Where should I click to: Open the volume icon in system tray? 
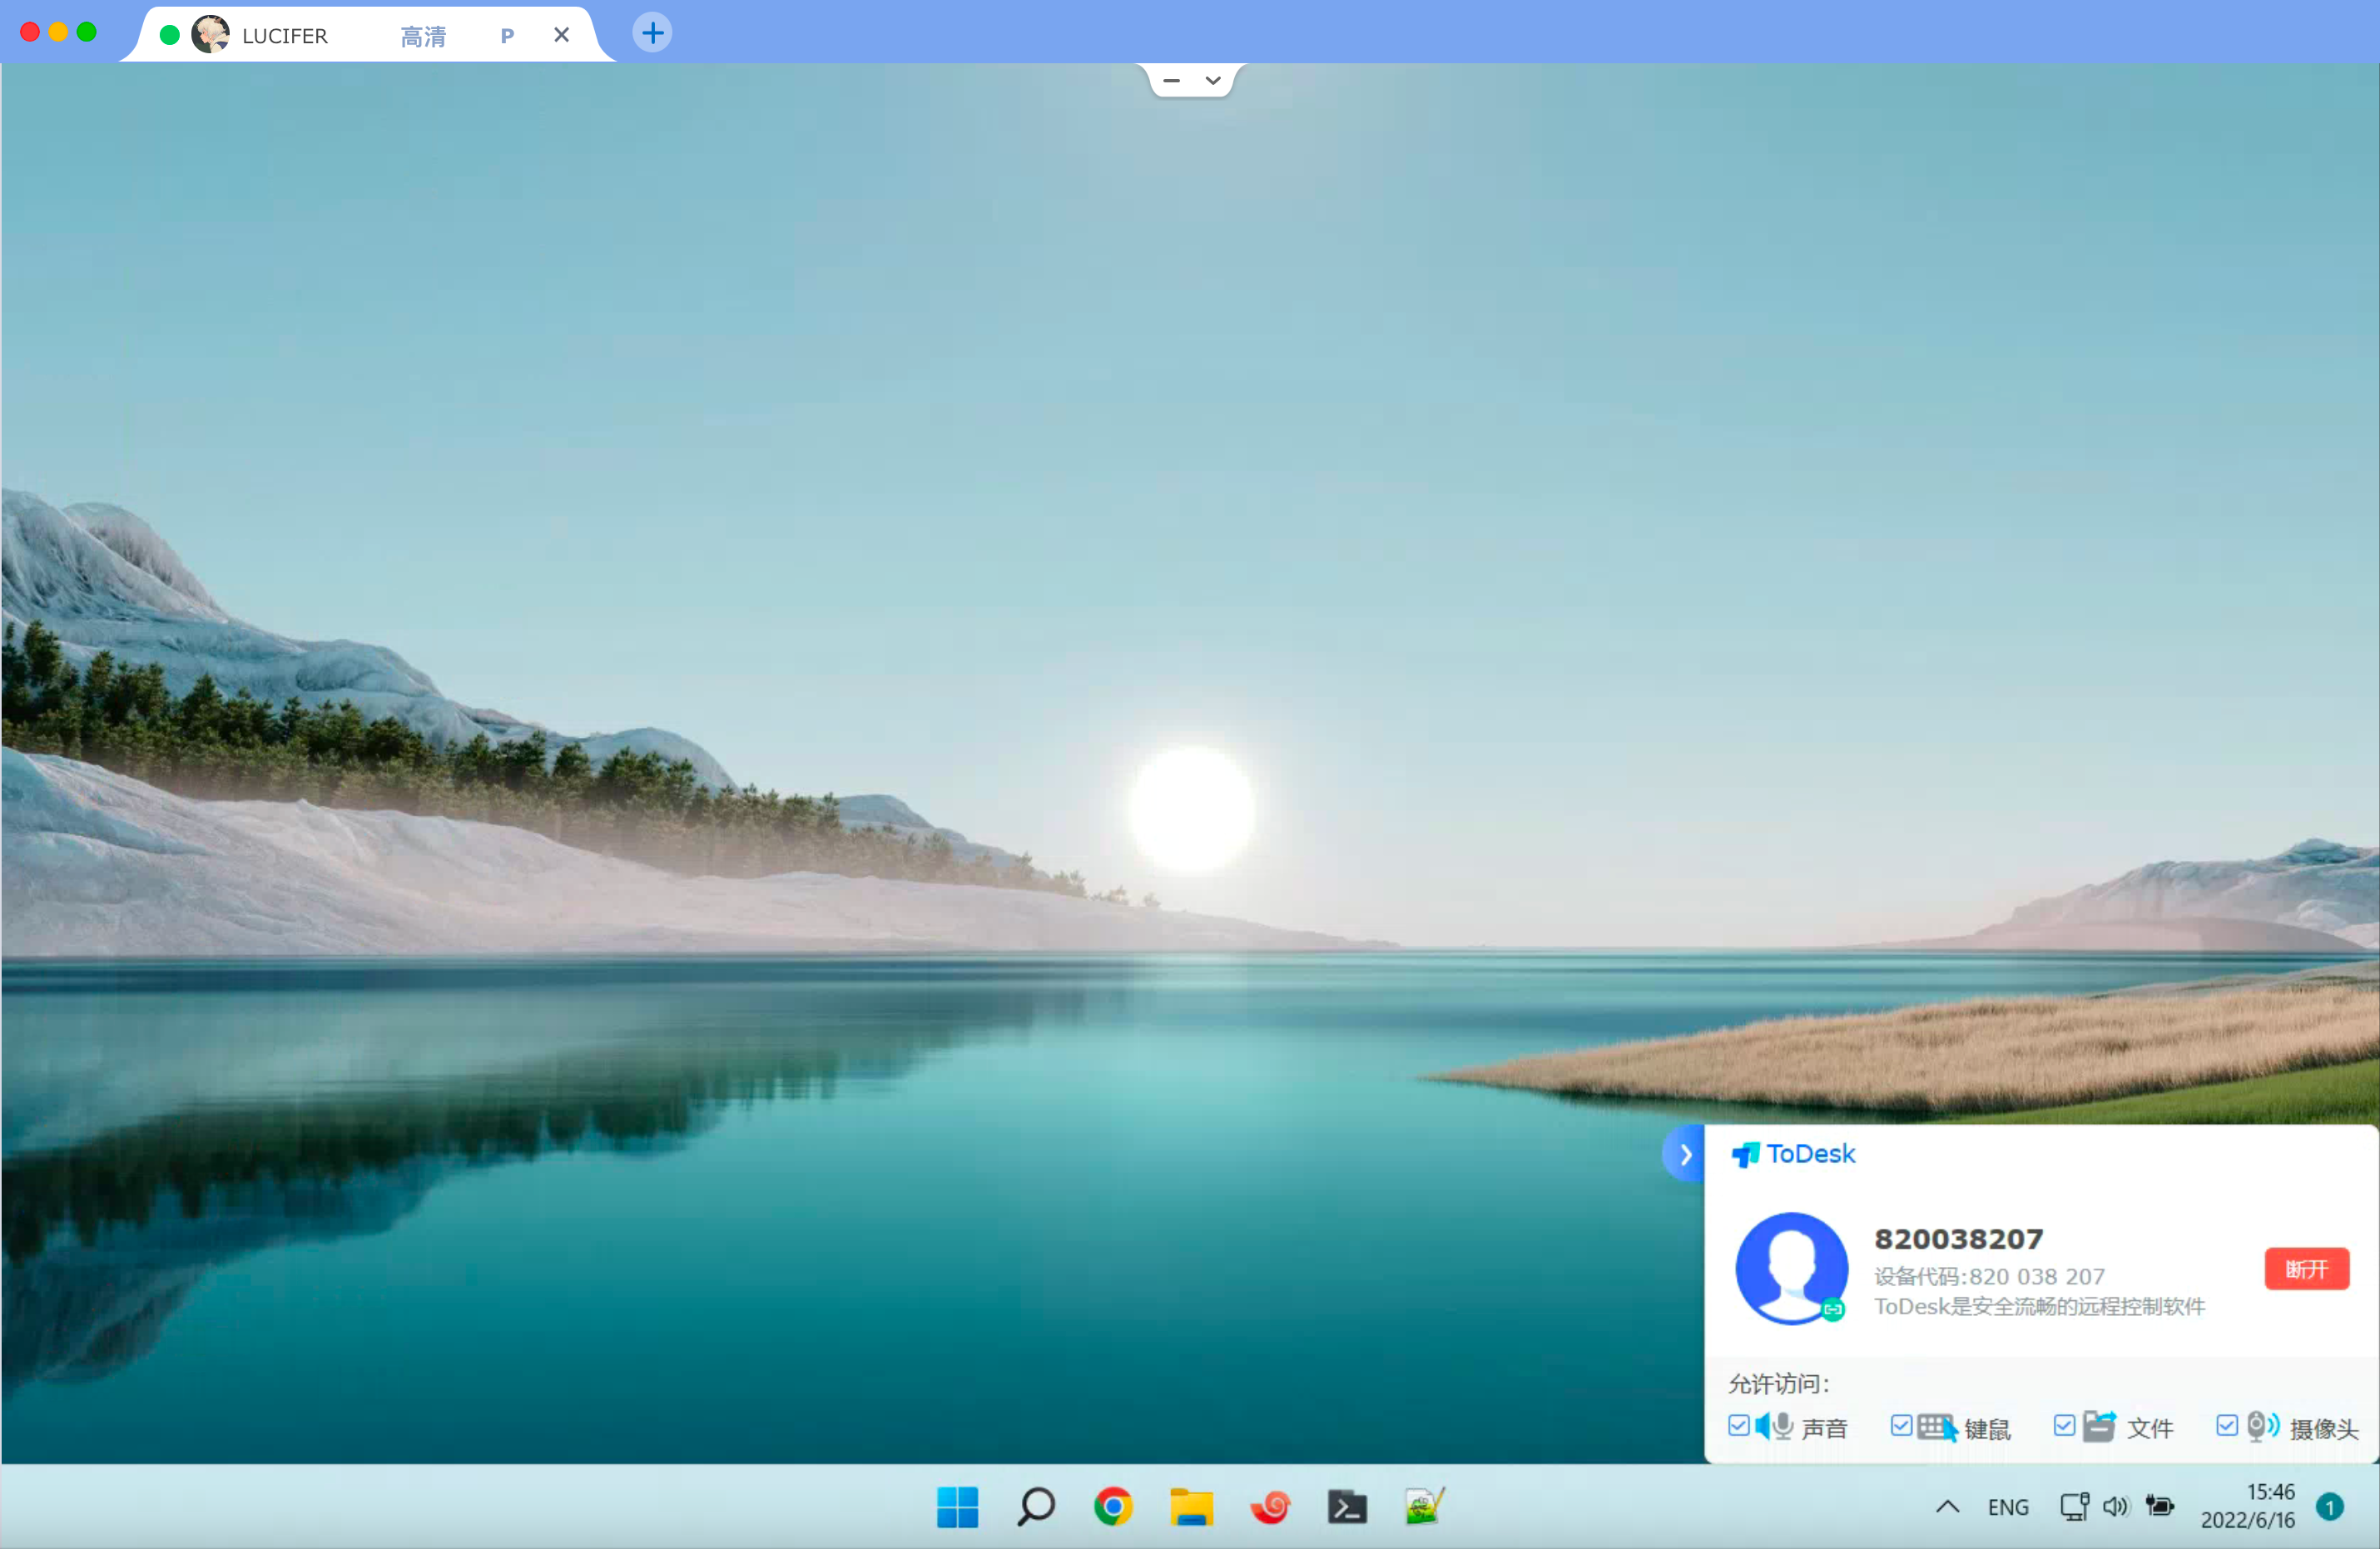[2115, 1506]
